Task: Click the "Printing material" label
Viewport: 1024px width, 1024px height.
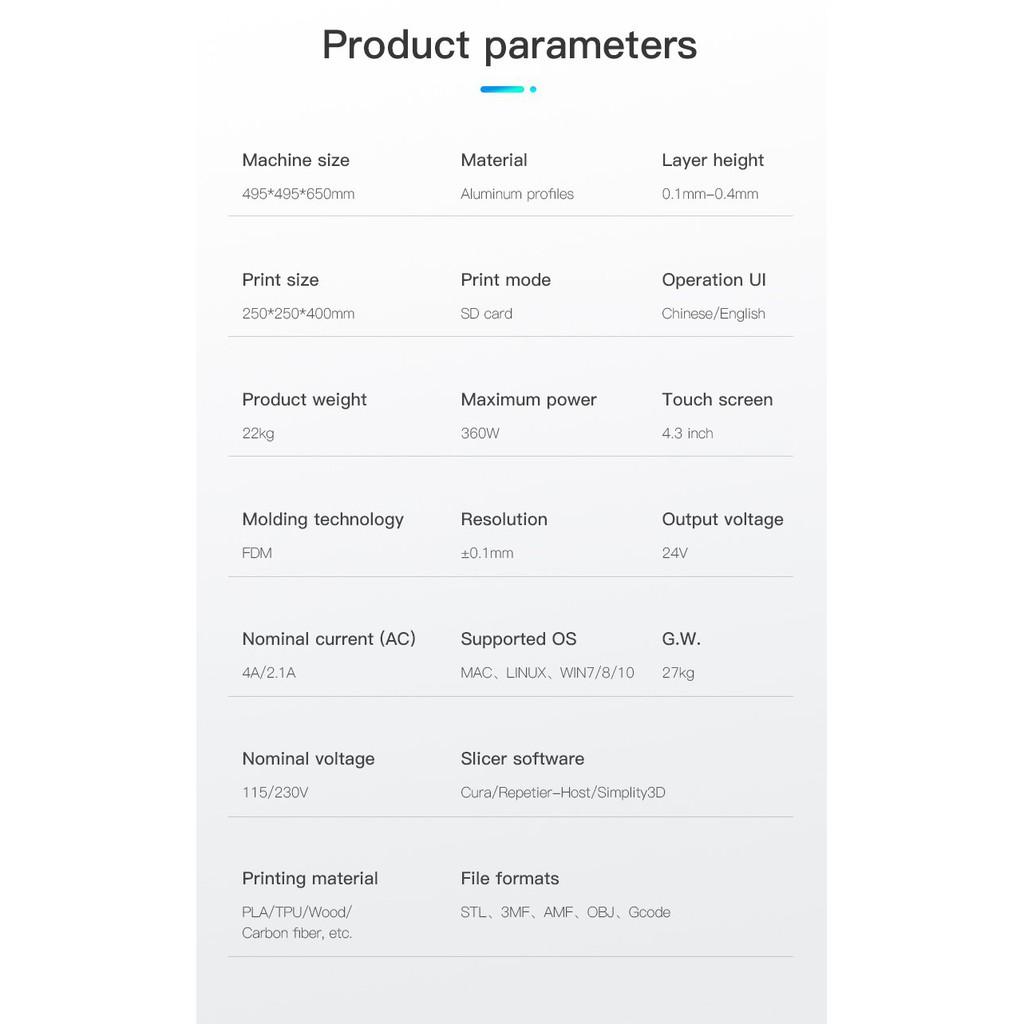Action: click(x=310, y=879)
